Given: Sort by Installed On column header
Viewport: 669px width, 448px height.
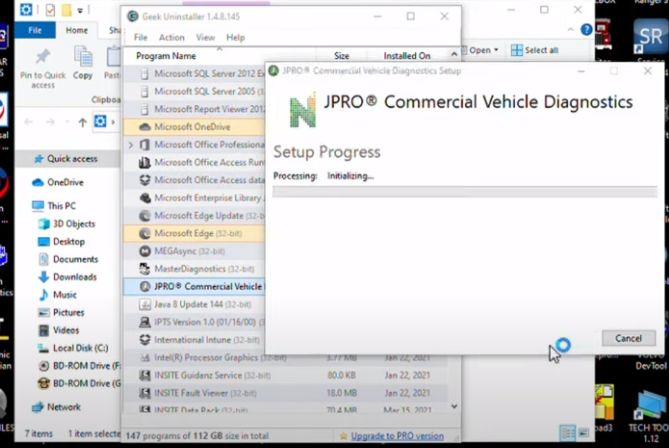Looking at the screenshot, I should coord(407,56).
